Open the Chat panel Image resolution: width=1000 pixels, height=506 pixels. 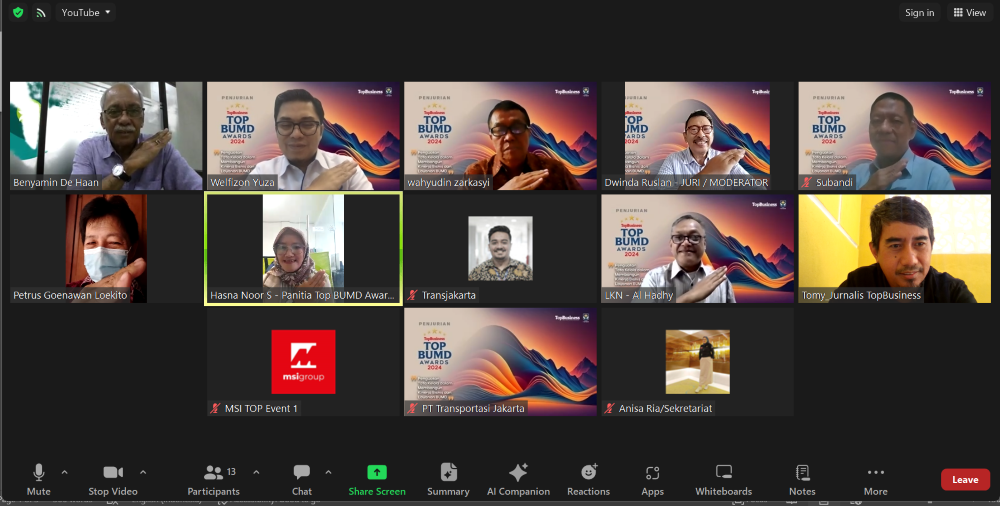(302, 480)
